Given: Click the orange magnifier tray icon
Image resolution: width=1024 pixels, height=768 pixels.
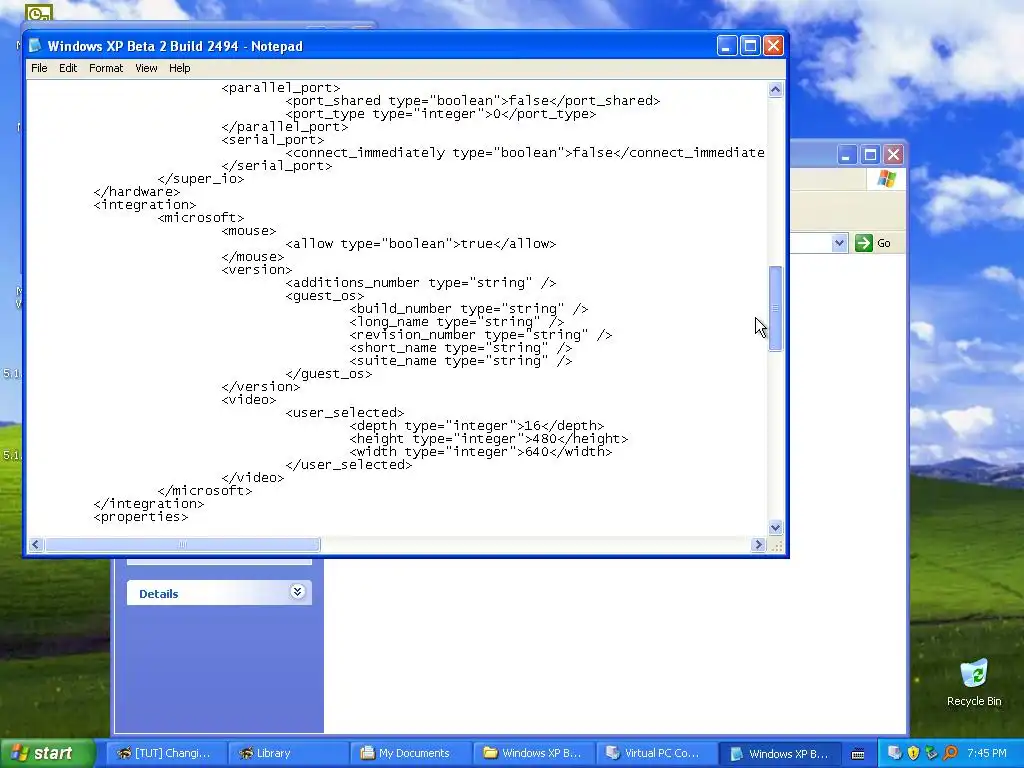Looking at the screenshot, I should [x=950, y=753].
